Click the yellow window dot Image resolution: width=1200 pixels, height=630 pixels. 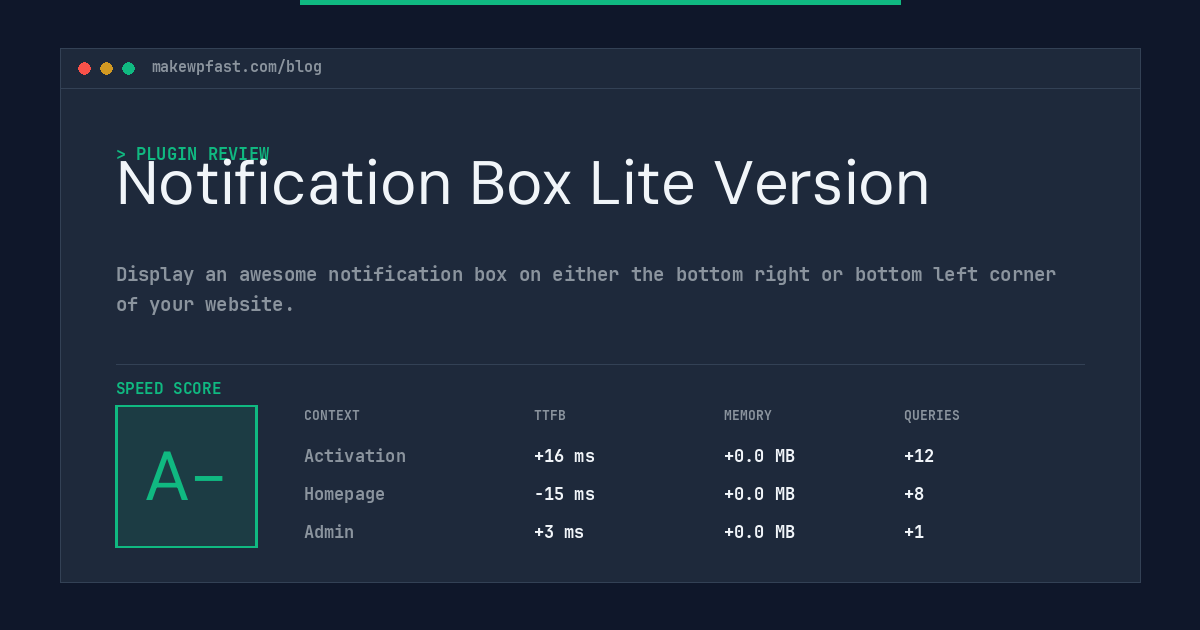pyautogui.click(x=106, y=68)
